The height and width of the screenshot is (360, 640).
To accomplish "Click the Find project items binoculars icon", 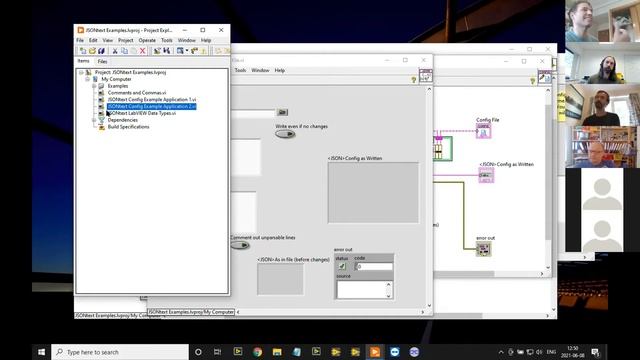I will click(x=166, y=51).
